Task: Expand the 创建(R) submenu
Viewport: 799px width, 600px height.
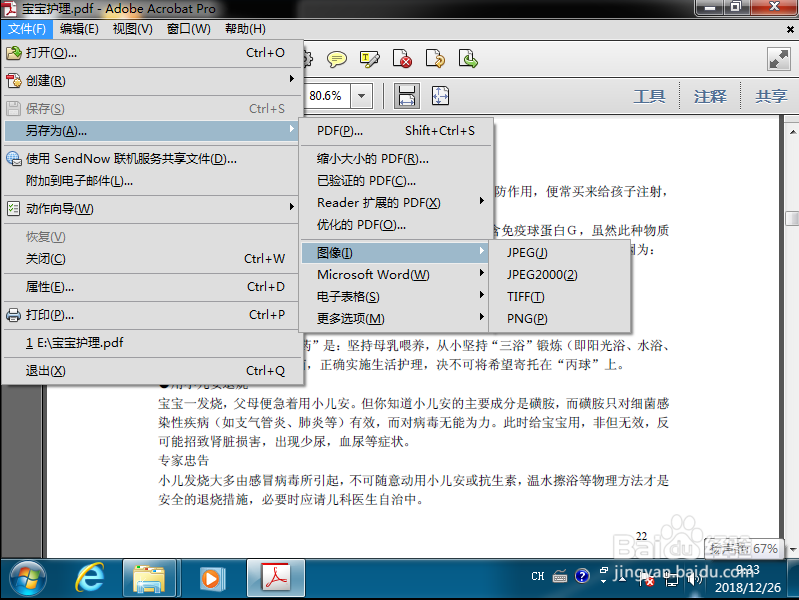Action: 152,81
